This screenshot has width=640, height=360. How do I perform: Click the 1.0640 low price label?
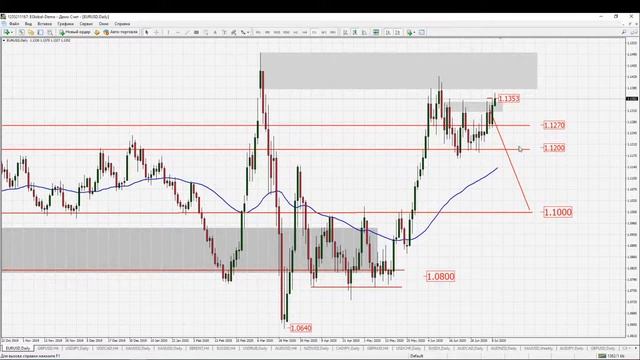pyautogui.click(x=300, y=328)
